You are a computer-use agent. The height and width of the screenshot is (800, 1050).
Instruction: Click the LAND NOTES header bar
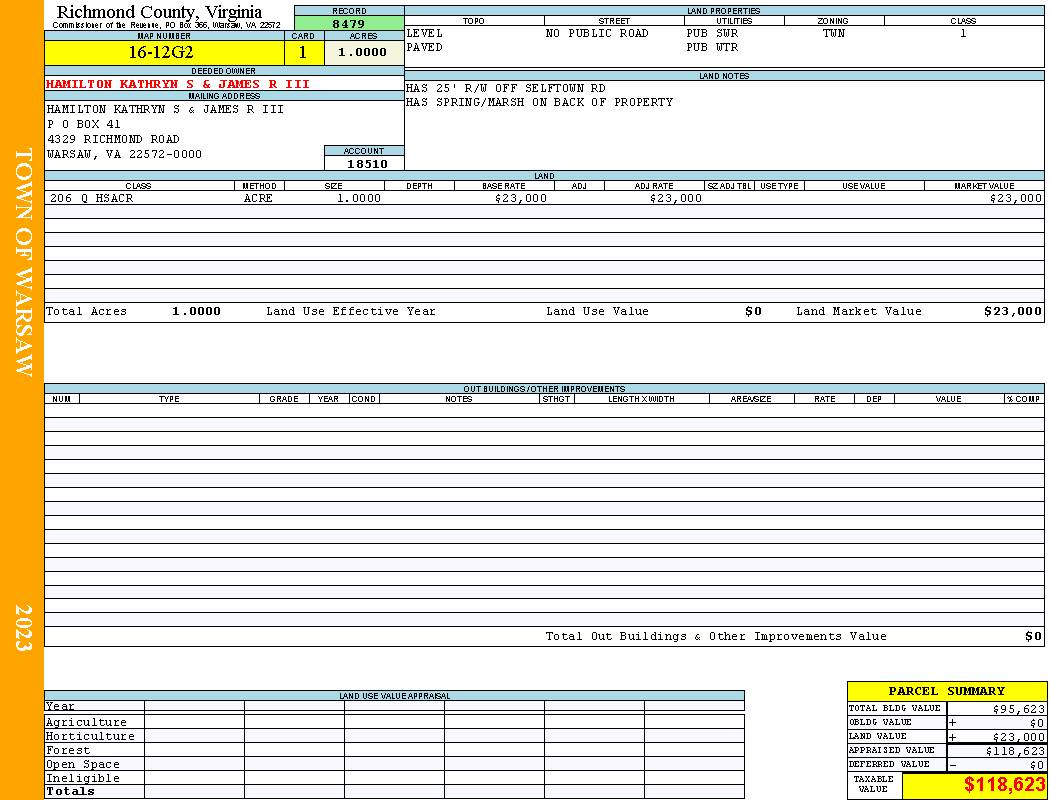[x=724, y=76]
